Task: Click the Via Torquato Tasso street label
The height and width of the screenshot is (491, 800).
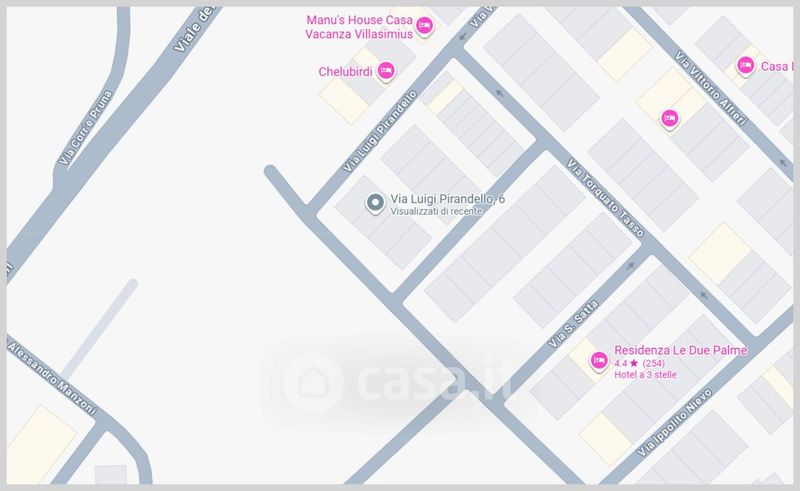Action: tap(605, 198)
